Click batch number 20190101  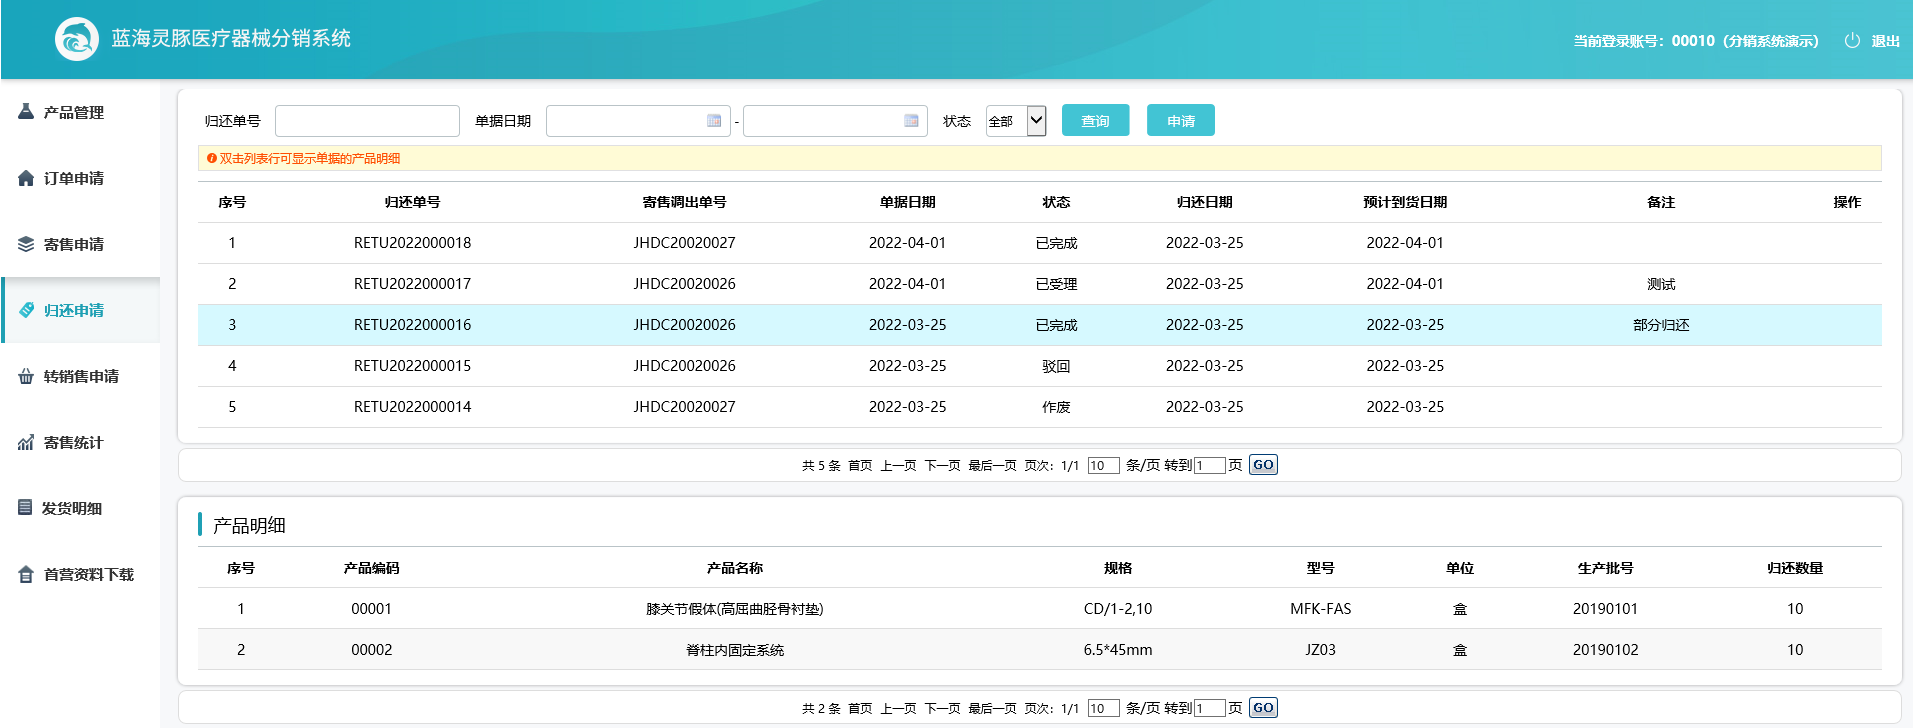[1605, 609]
